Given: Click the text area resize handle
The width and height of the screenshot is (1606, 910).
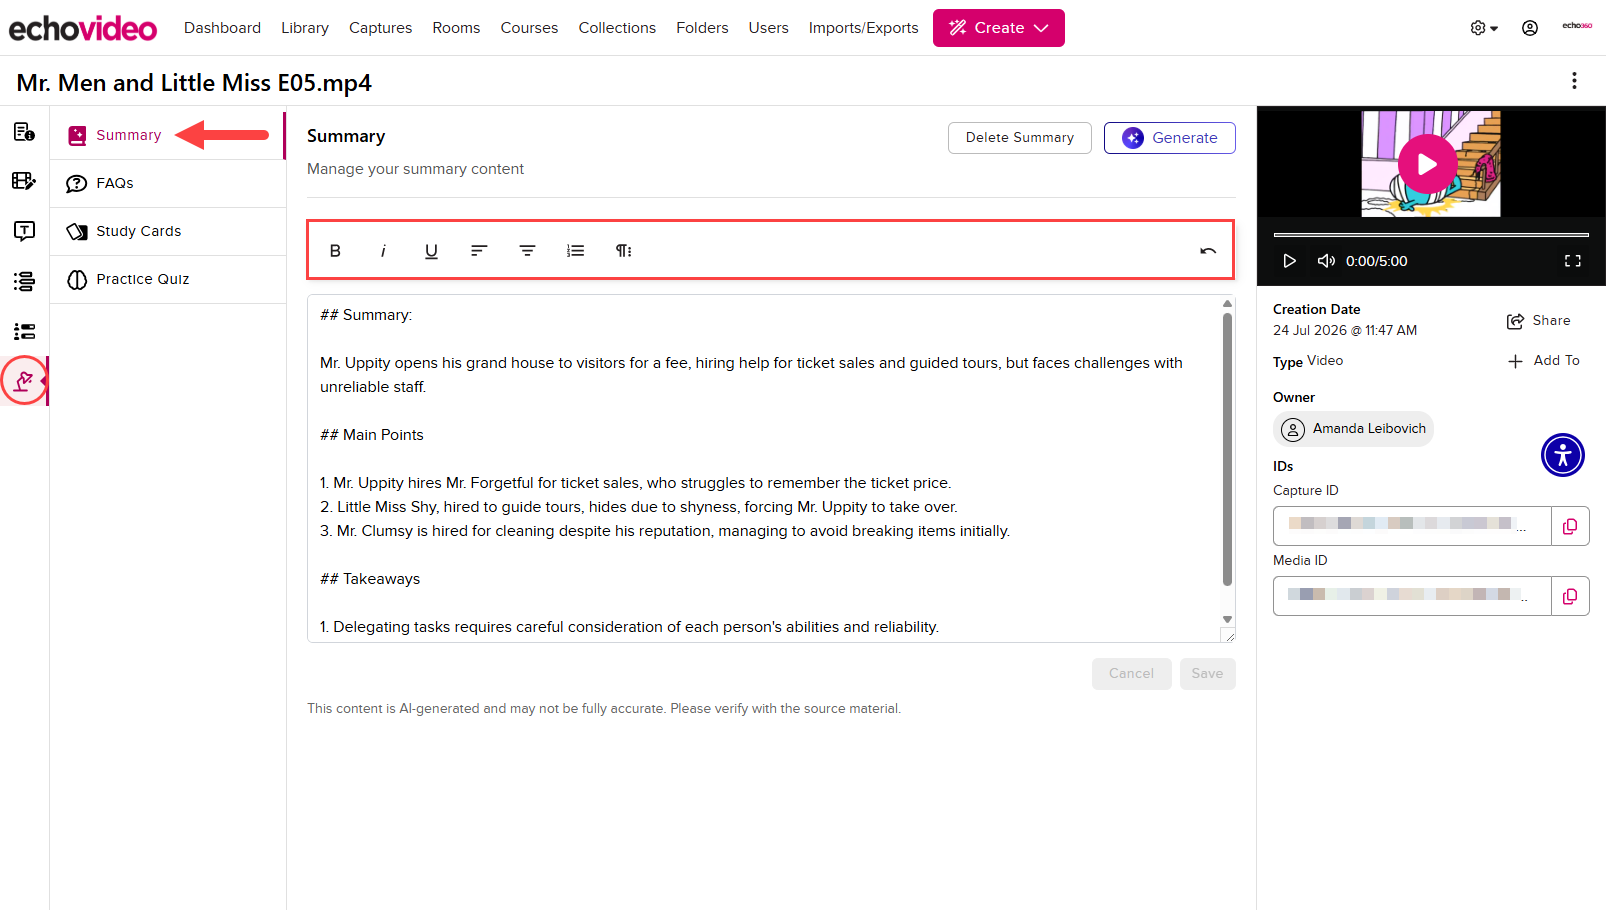Looking at the screenshot, I should point(1228,635).
